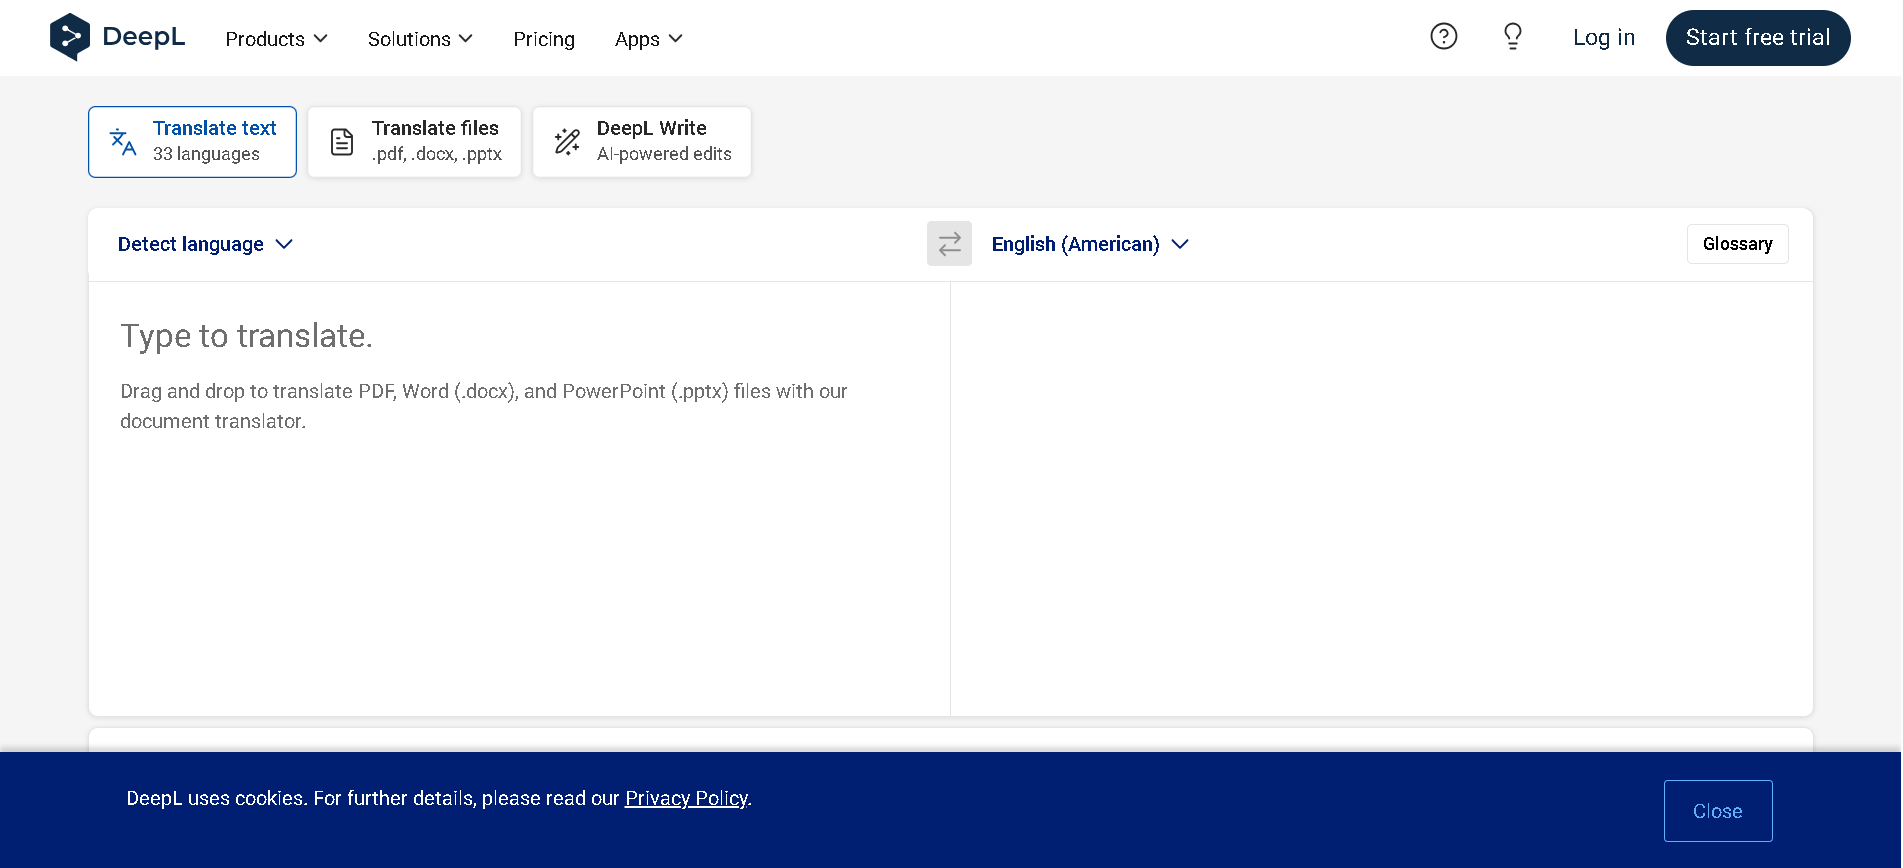The image size is (1903, 868).
Task: Click the Log in link
Action: [x=1603, y=38]
